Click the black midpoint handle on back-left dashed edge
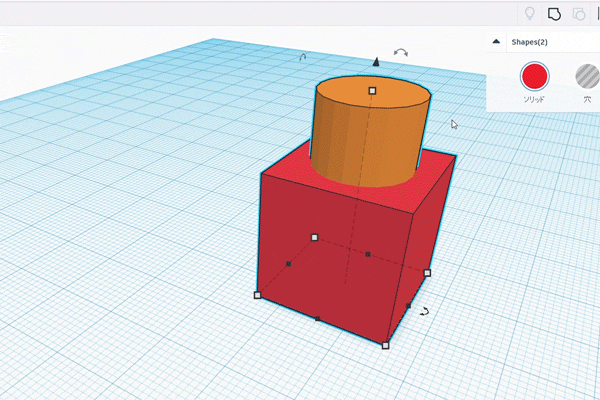 pyautogui.click(x=289, y=264)
